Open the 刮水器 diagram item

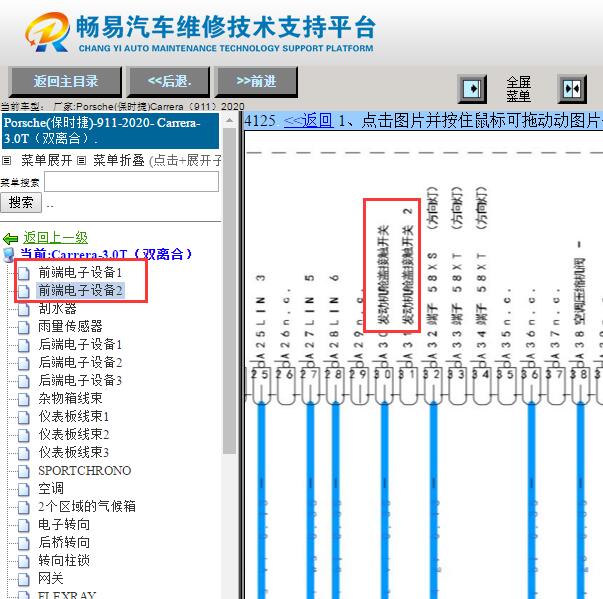click(x=57, y=308)
